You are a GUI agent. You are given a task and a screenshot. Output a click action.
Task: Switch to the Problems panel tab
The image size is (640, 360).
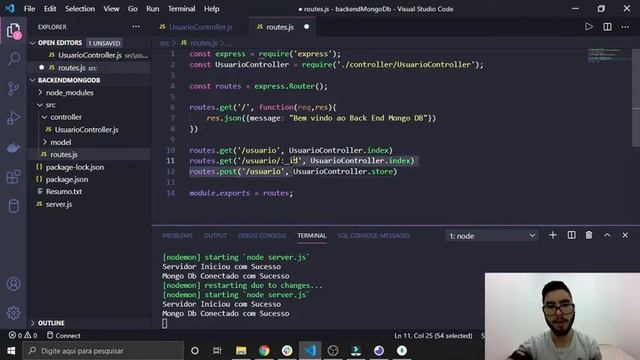tap(177, 236)
